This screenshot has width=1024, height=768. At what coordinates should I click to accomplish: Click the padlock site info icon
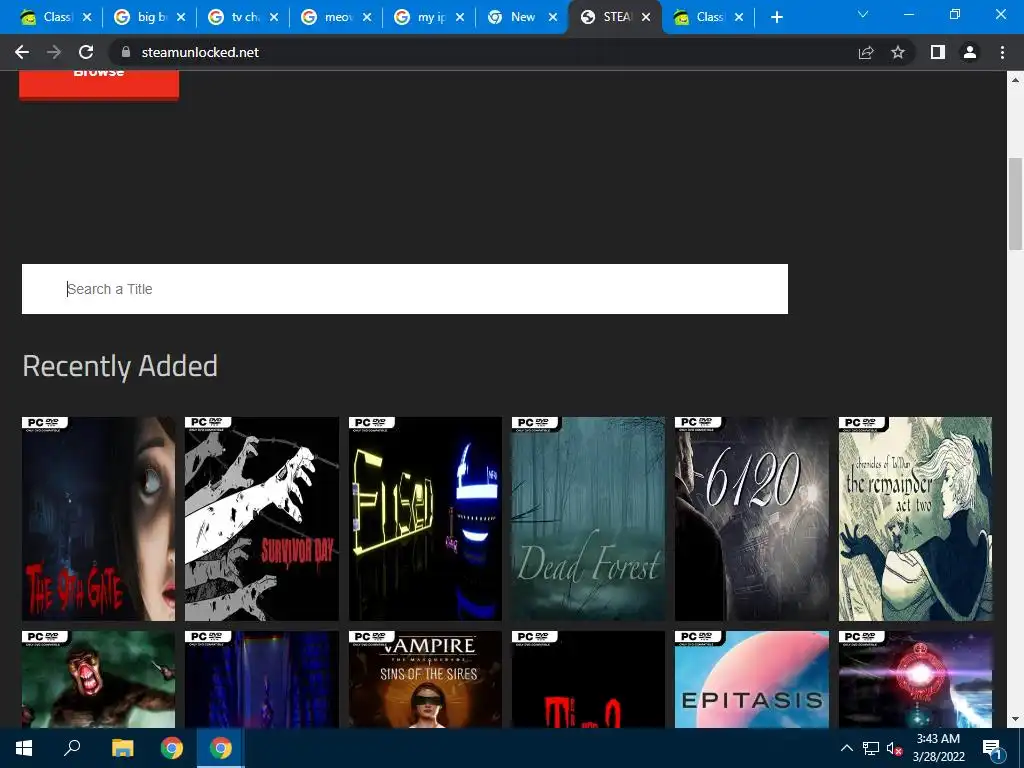pyautogui.click(x=126, y=52)
